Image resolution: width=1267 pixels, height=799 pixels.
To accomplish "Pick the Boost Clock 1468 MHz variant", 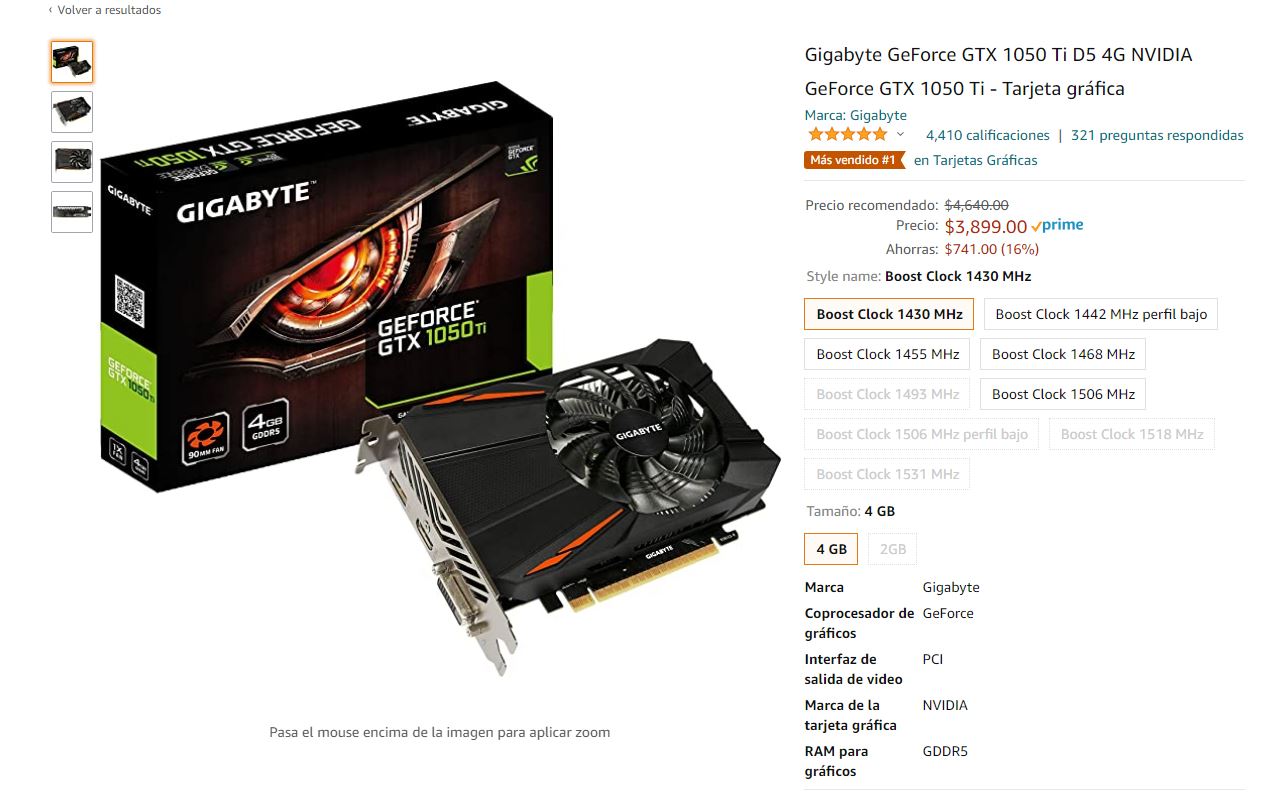I will (x=1063, y=354).
